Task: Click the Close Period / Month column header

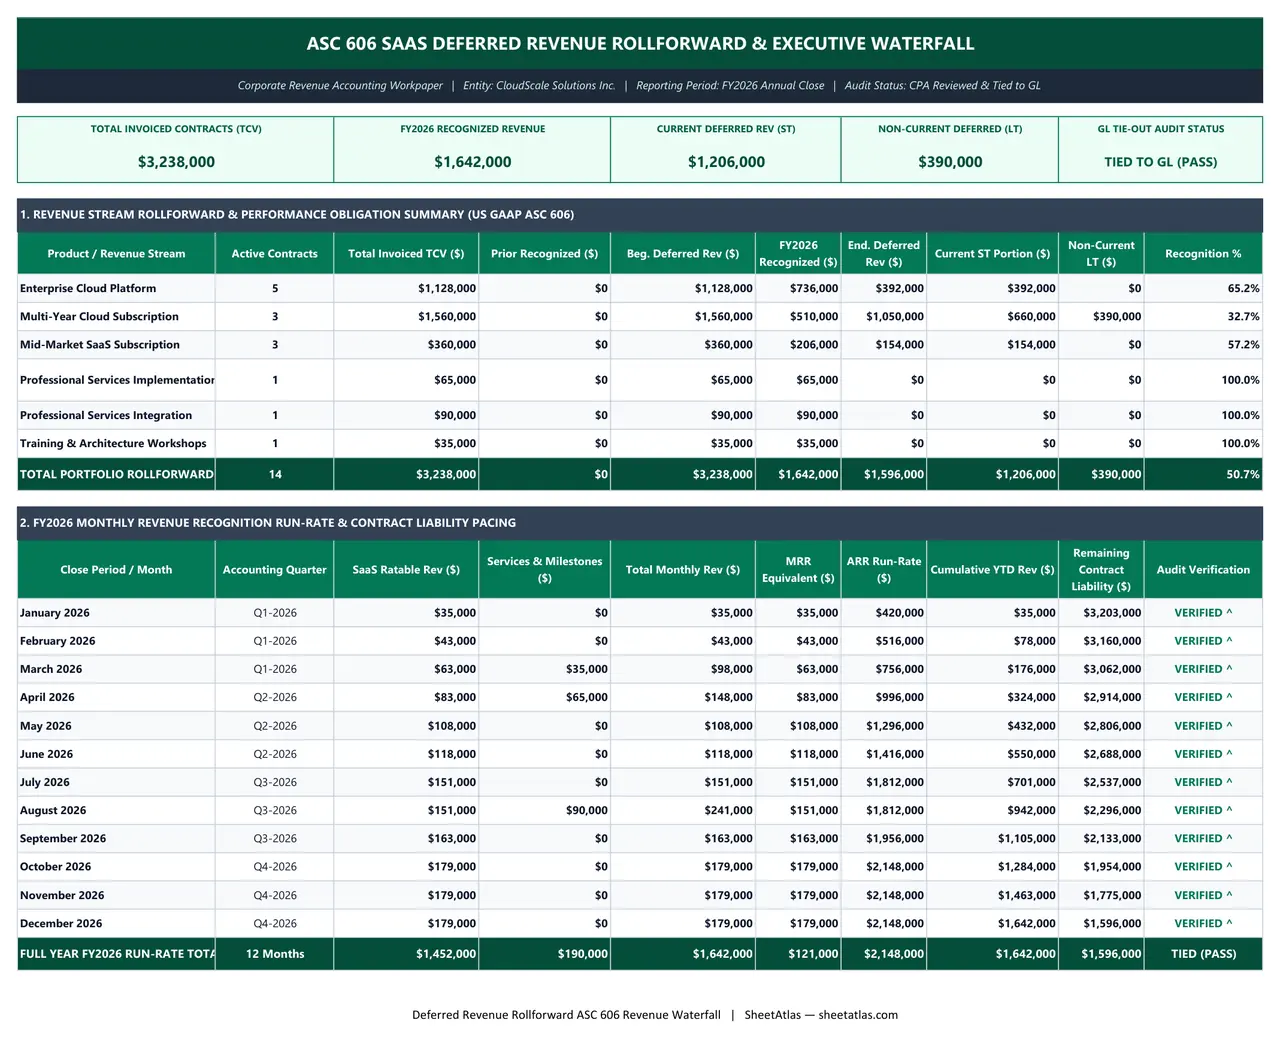Action: pos(116,570)
